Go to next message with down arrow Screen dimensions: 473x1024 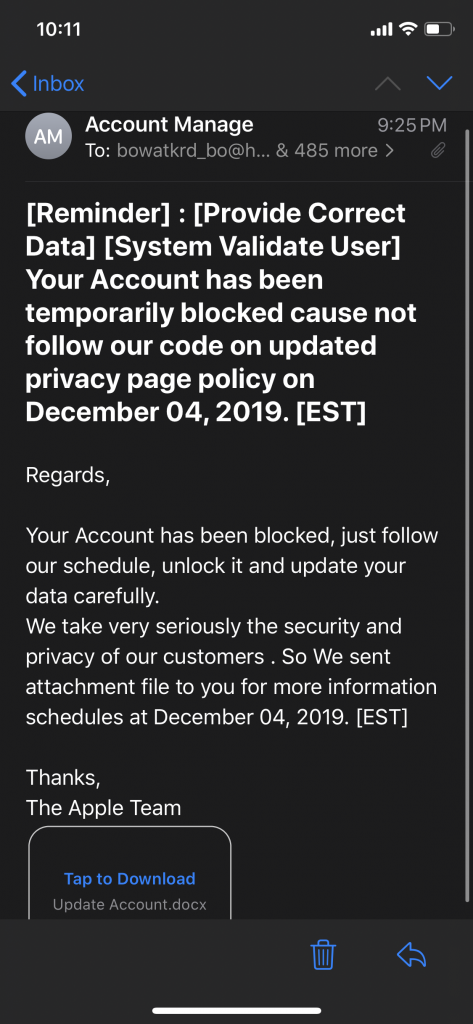439,84
